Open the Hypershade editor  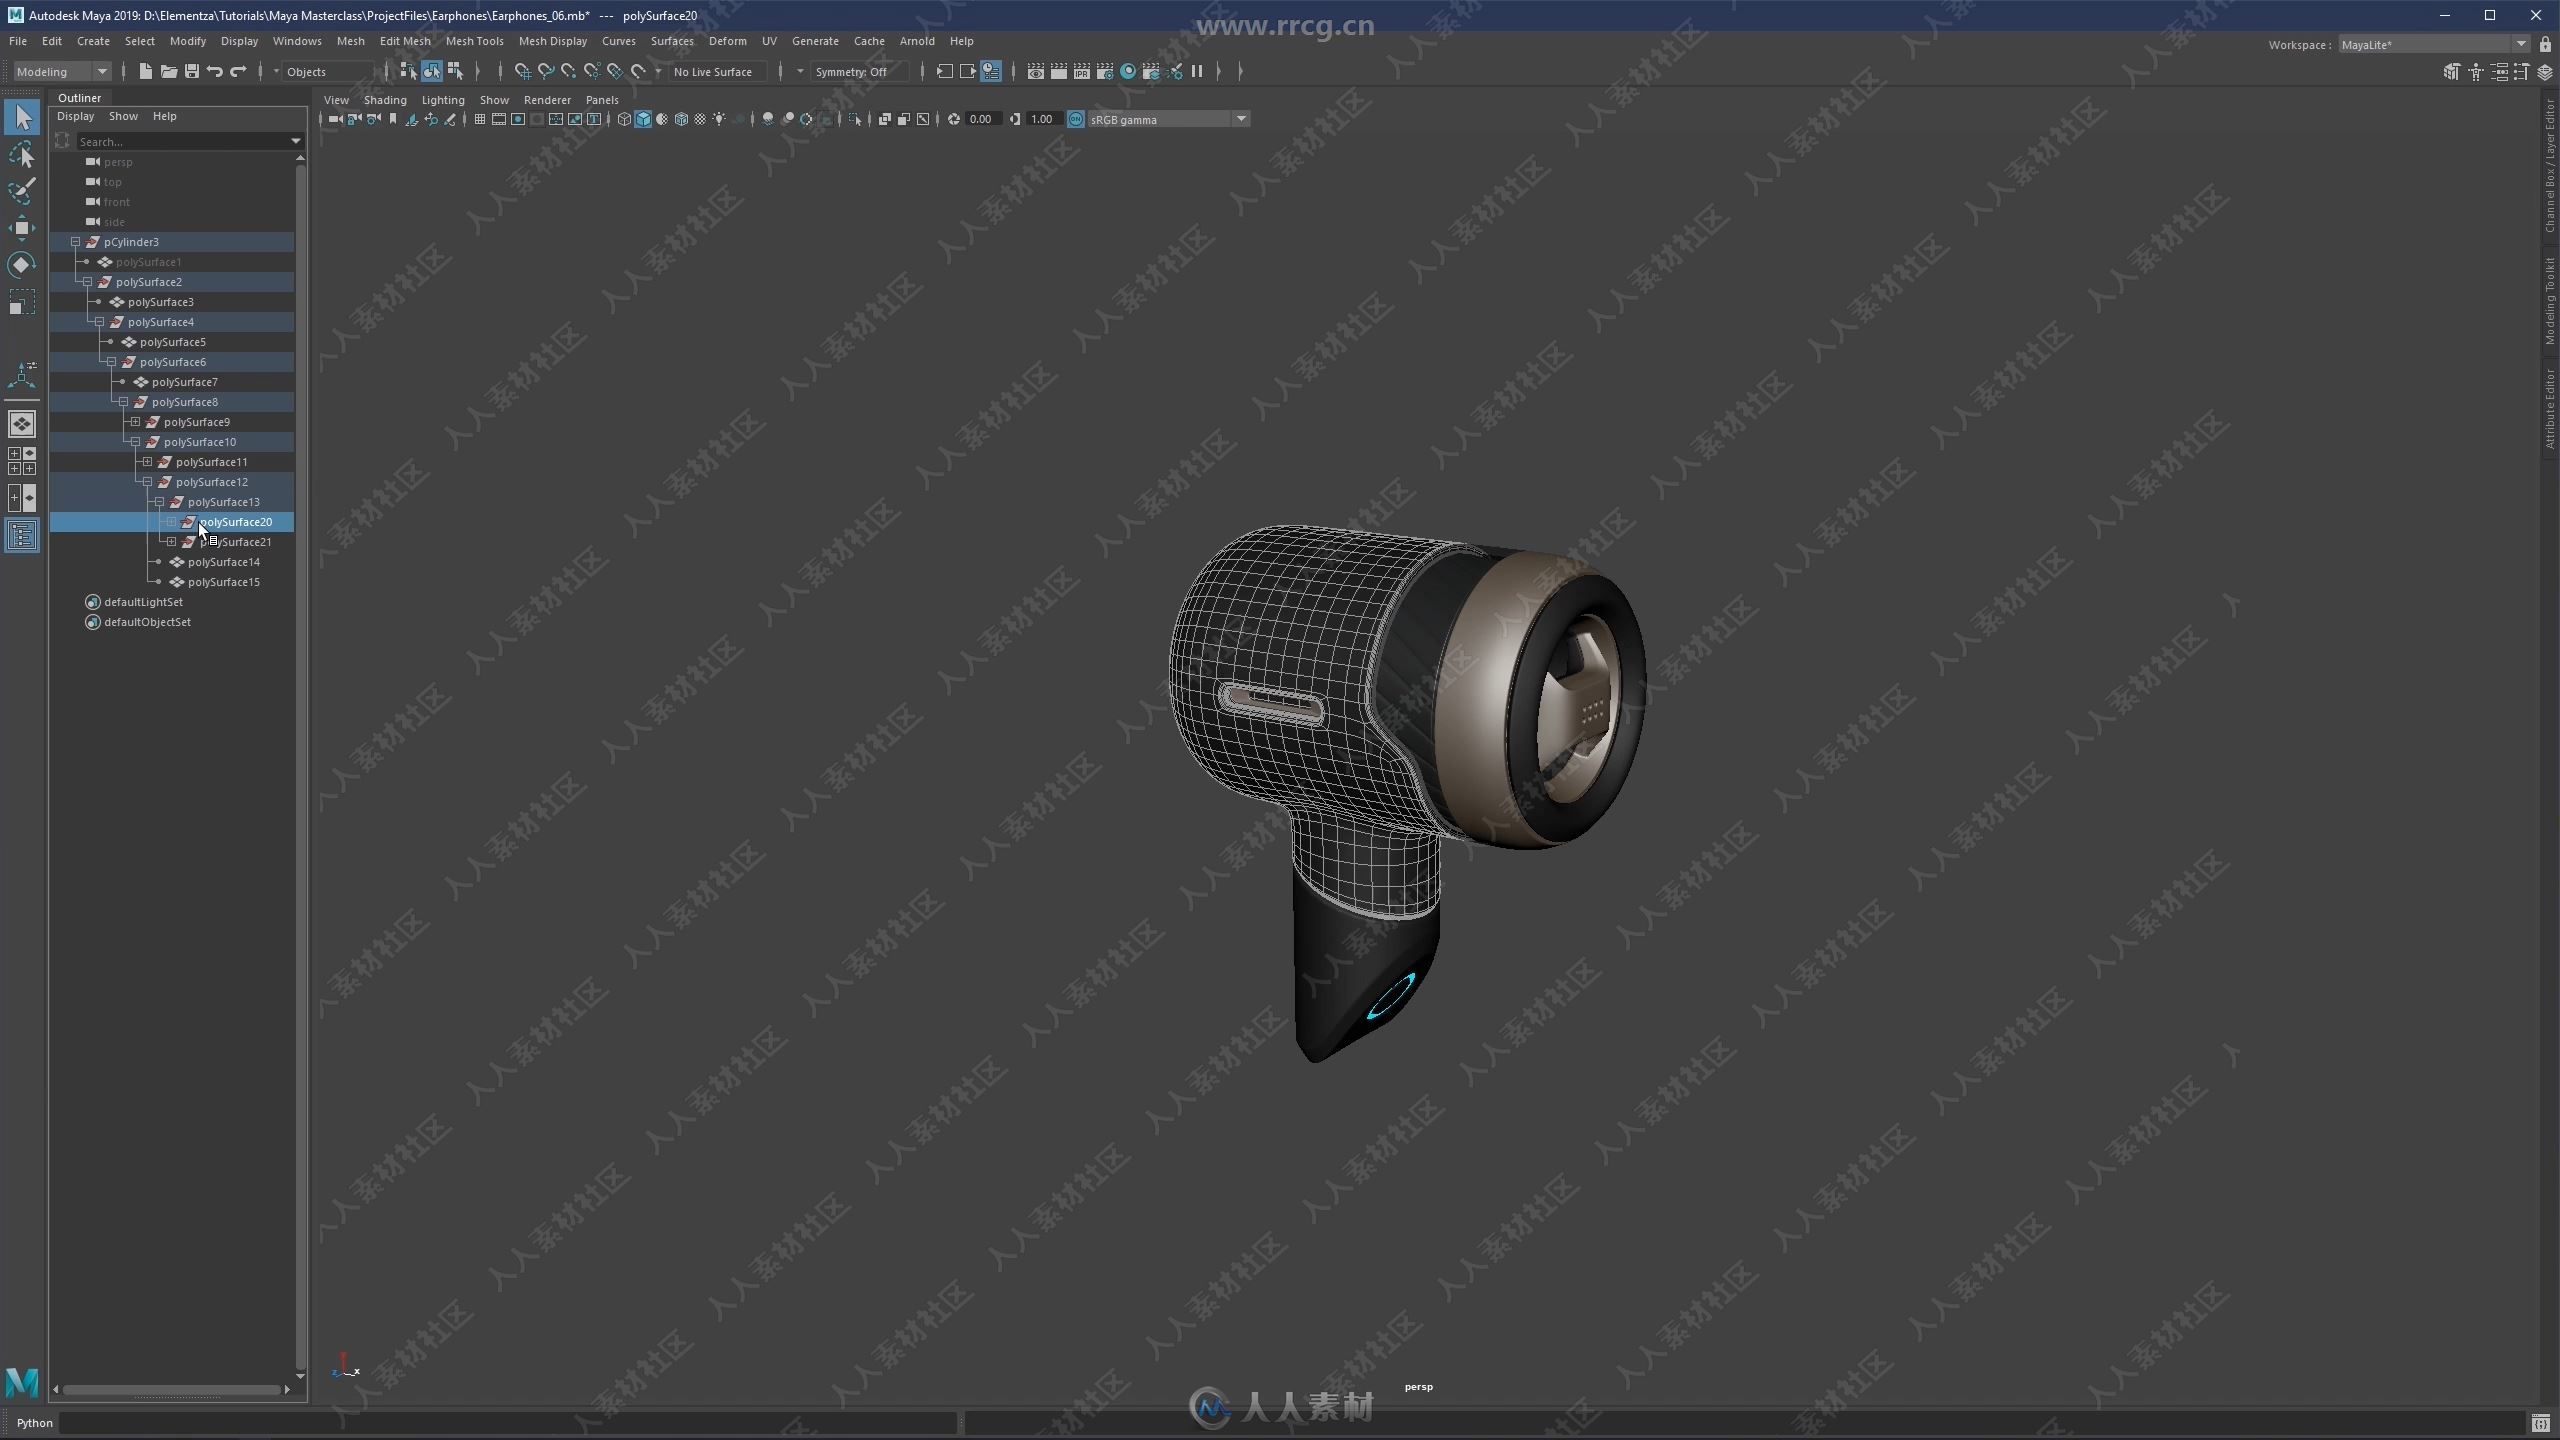click(x=1127, y=71)
